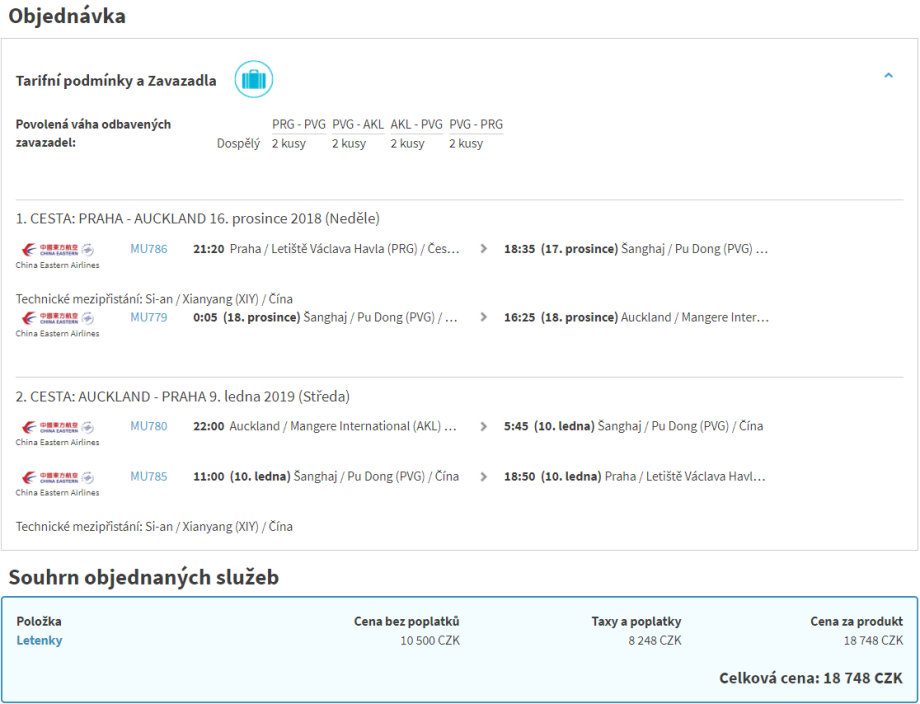Open flight number MU779 details
The width and height of the screenshot is (920, 704).
[x=149, y=317]
